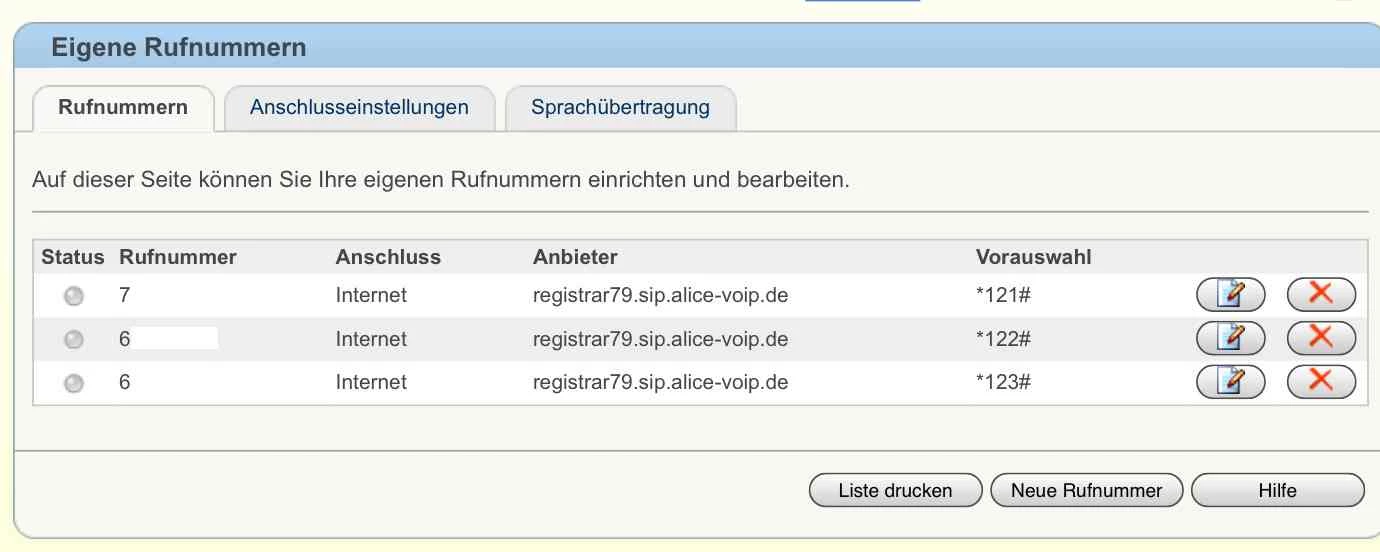The image size is (1380, 552).
Task: Click the Vorauswahl column header
Action: 1033,257
